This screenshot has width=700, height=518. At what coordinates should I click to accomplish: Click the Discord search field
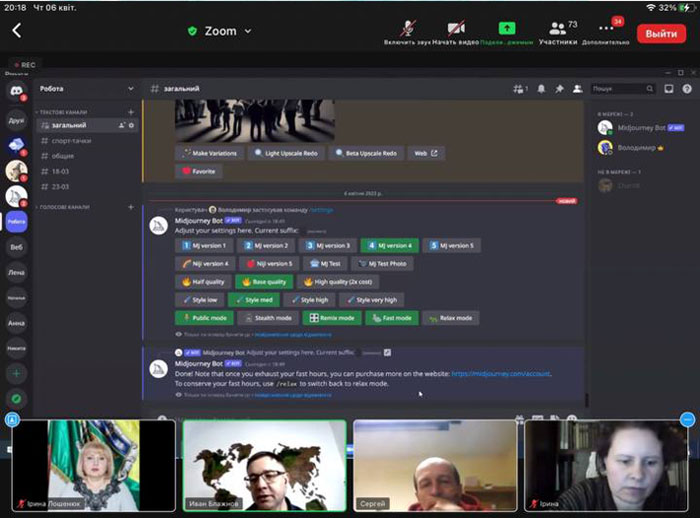[x=623, y=89]
